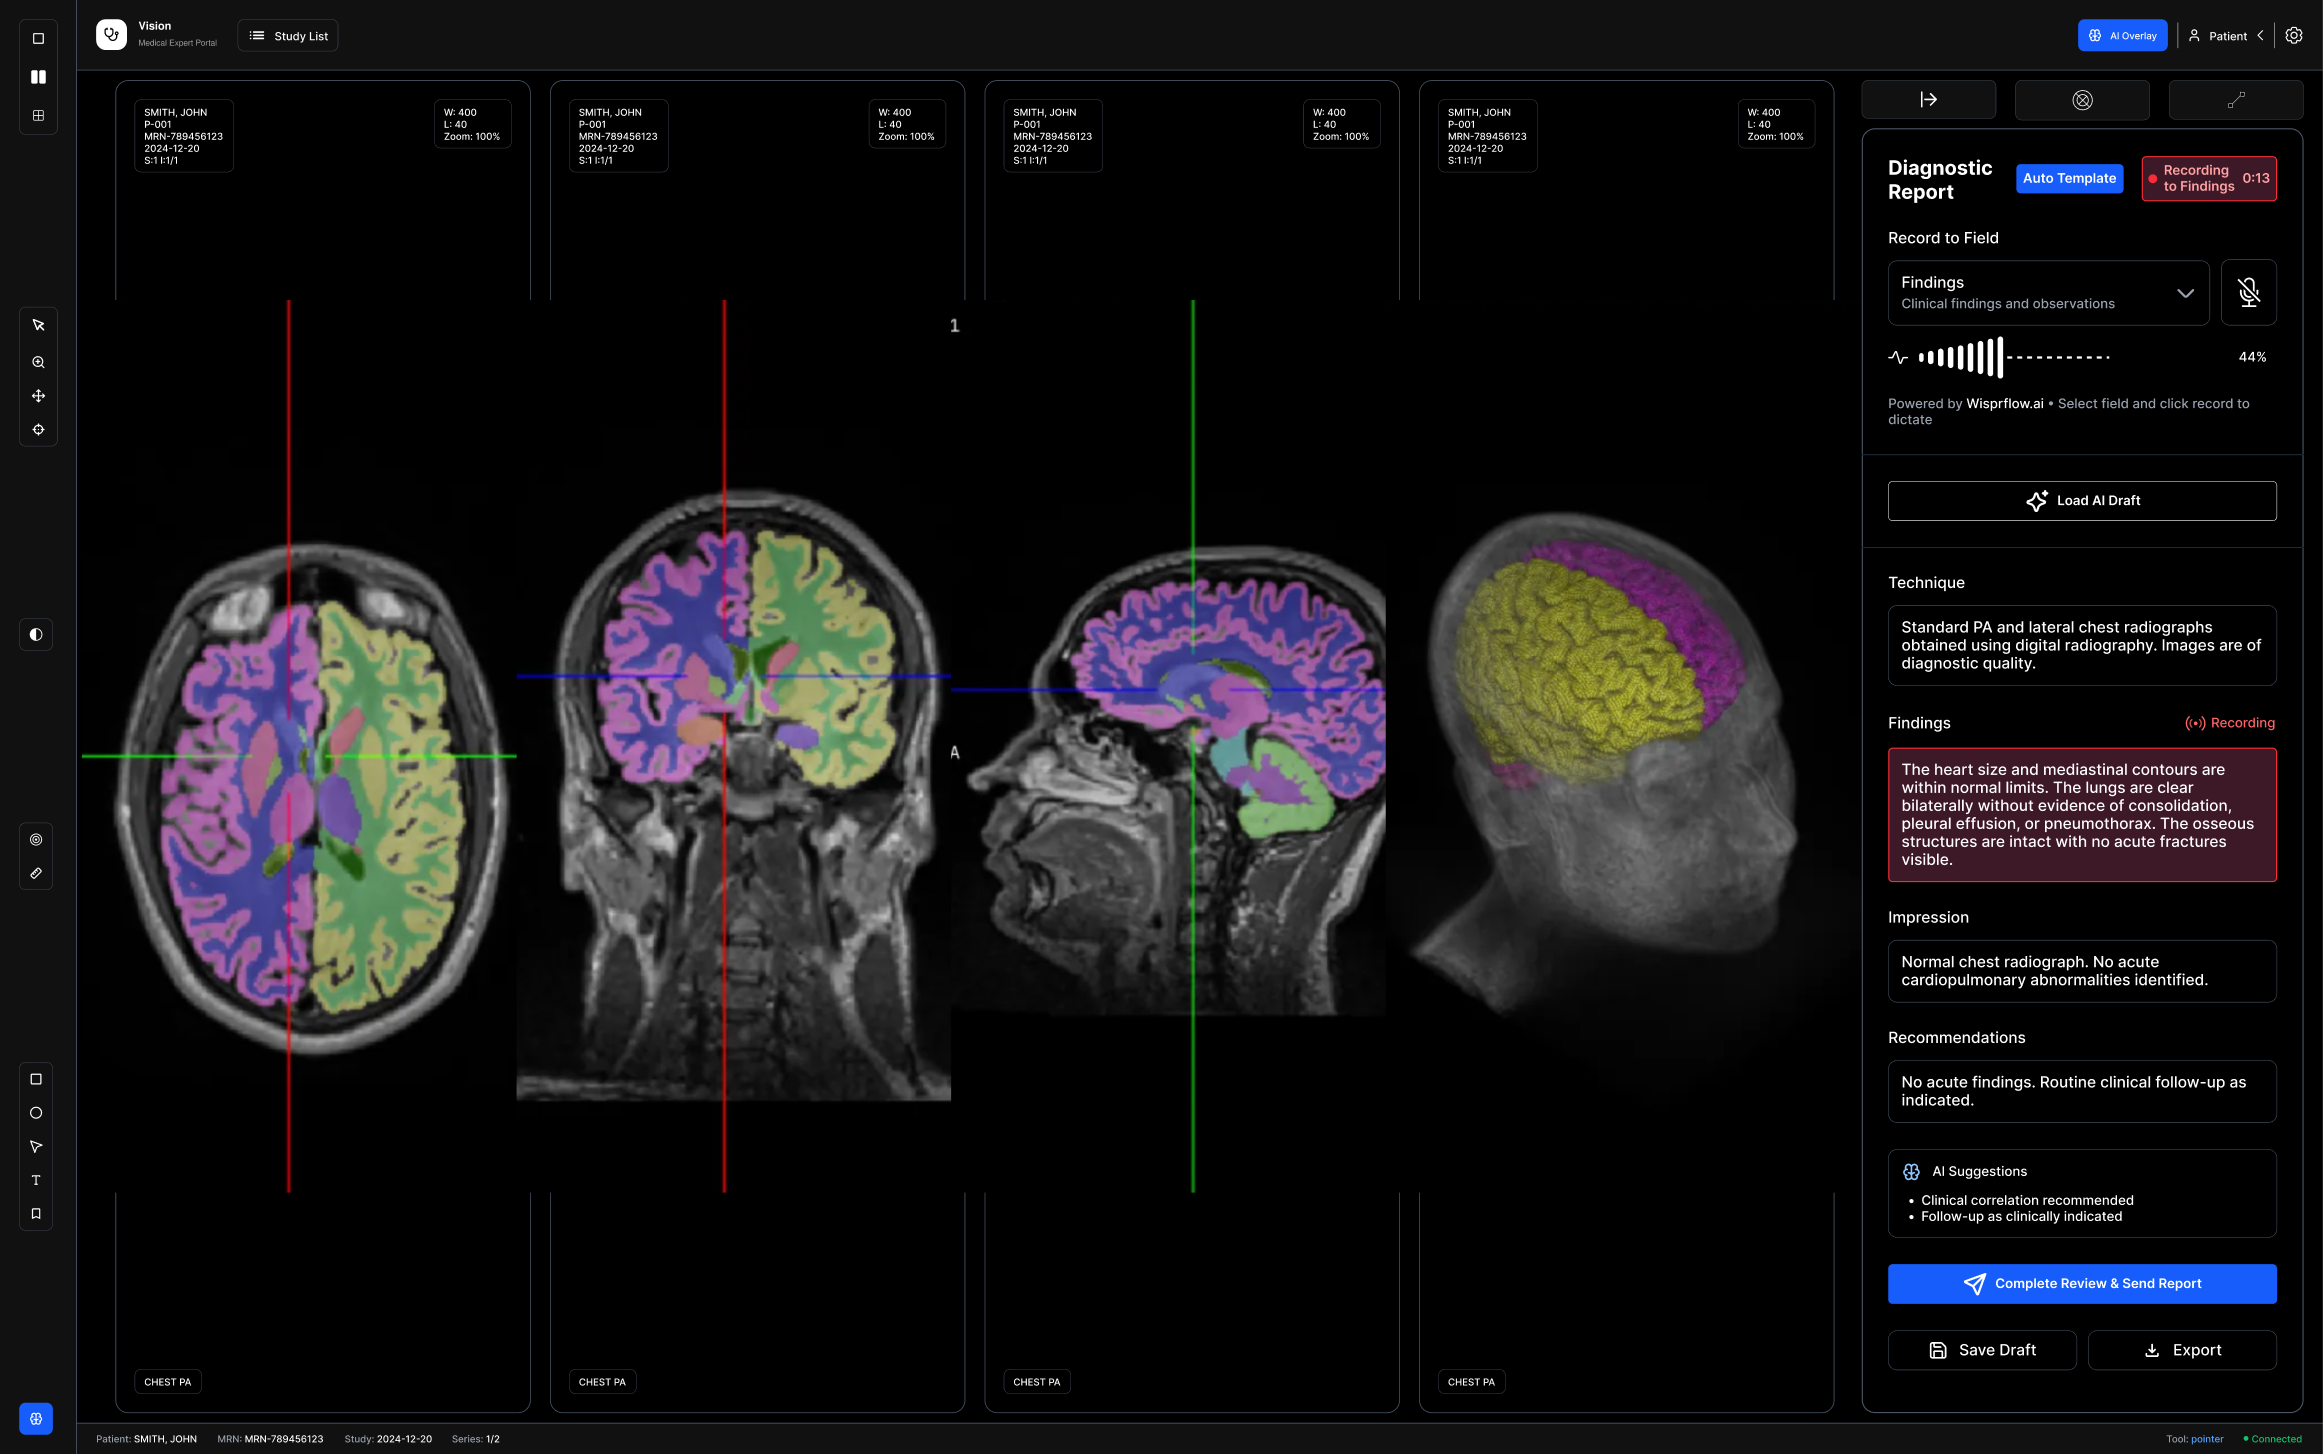Click the Auto Template button

pyautogui.click(x=2069, y=179)
